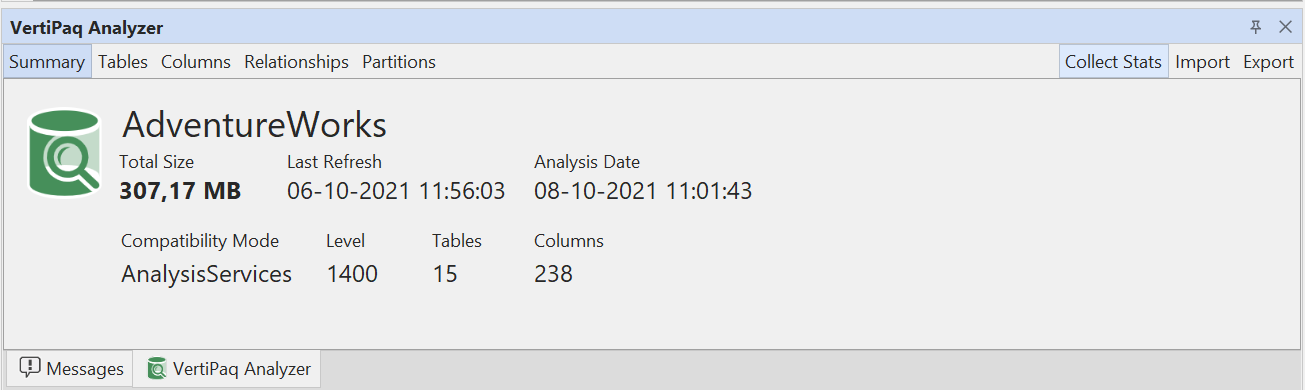Go to the Partitions tab
This screenshot has height=390, width=1305.
pos(399,62)
